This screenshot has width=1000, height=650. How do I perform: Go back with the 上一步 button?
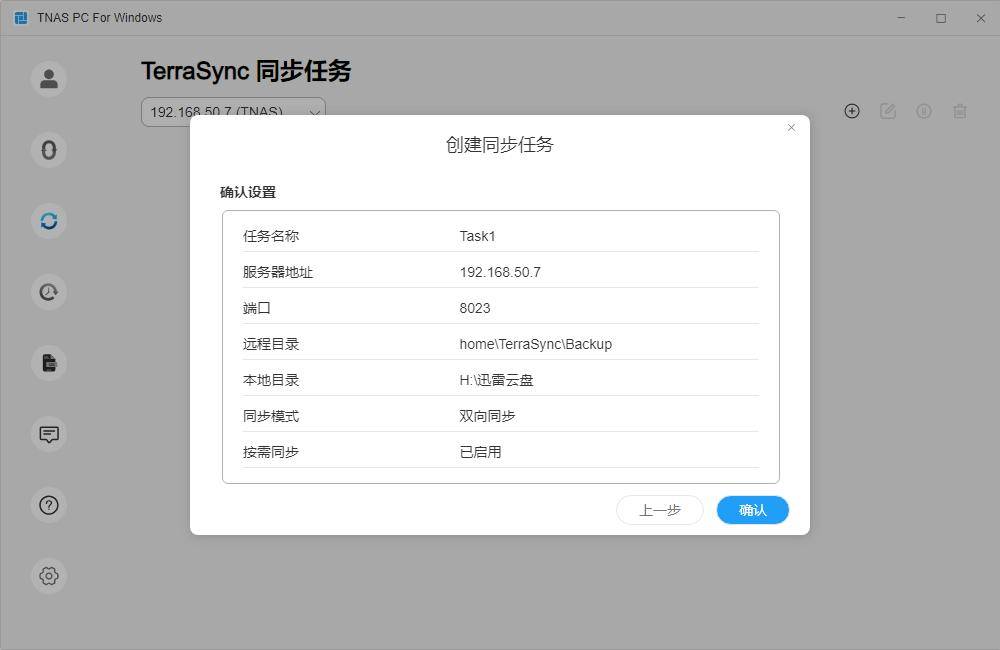point(660,510)
